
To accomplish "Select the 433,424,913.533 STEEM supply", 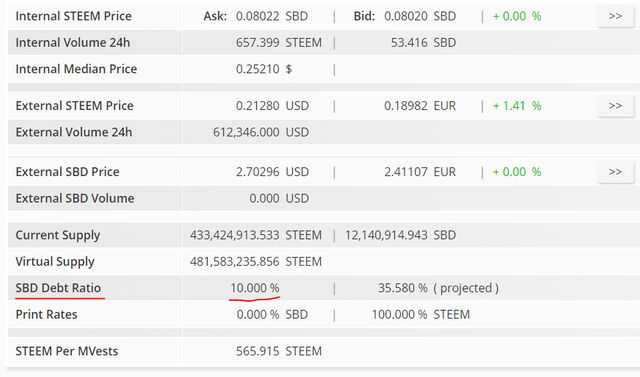I will point(256,235).
